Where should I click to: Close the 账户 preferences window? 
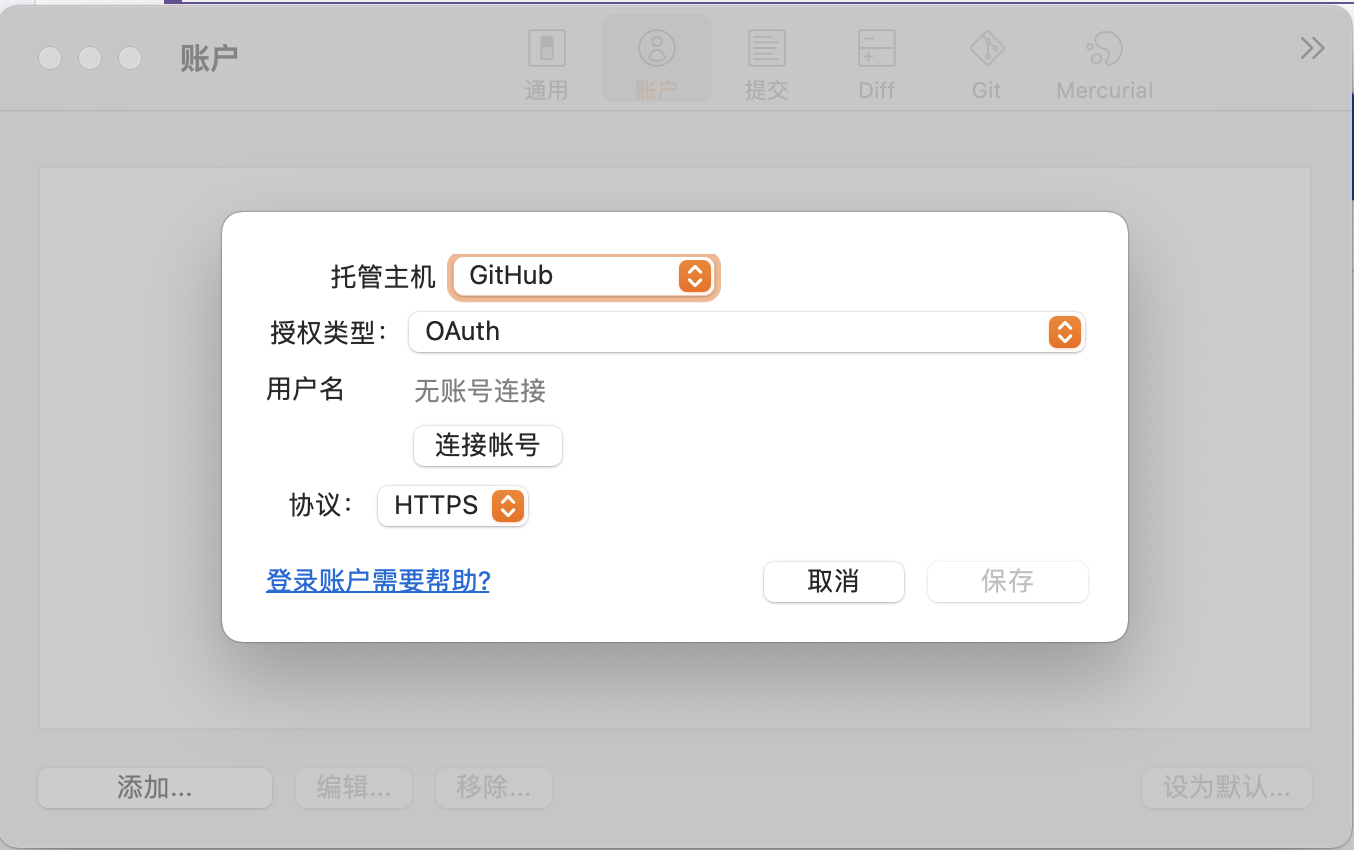pos(50,58)
